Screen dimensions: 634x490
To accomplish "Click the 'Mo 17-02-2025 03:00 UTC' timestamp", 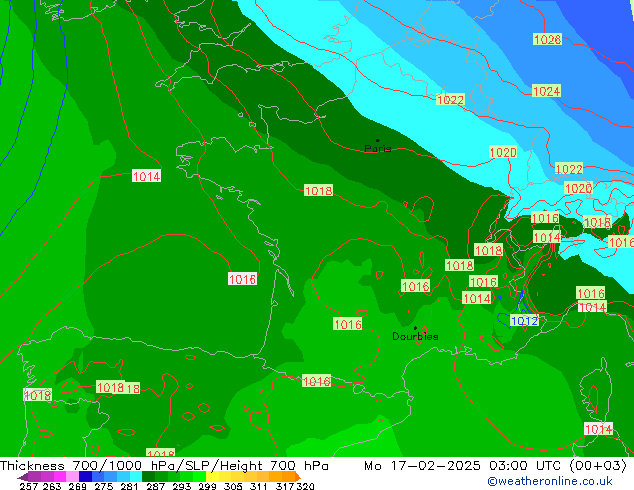I will [x=462, y=466].
